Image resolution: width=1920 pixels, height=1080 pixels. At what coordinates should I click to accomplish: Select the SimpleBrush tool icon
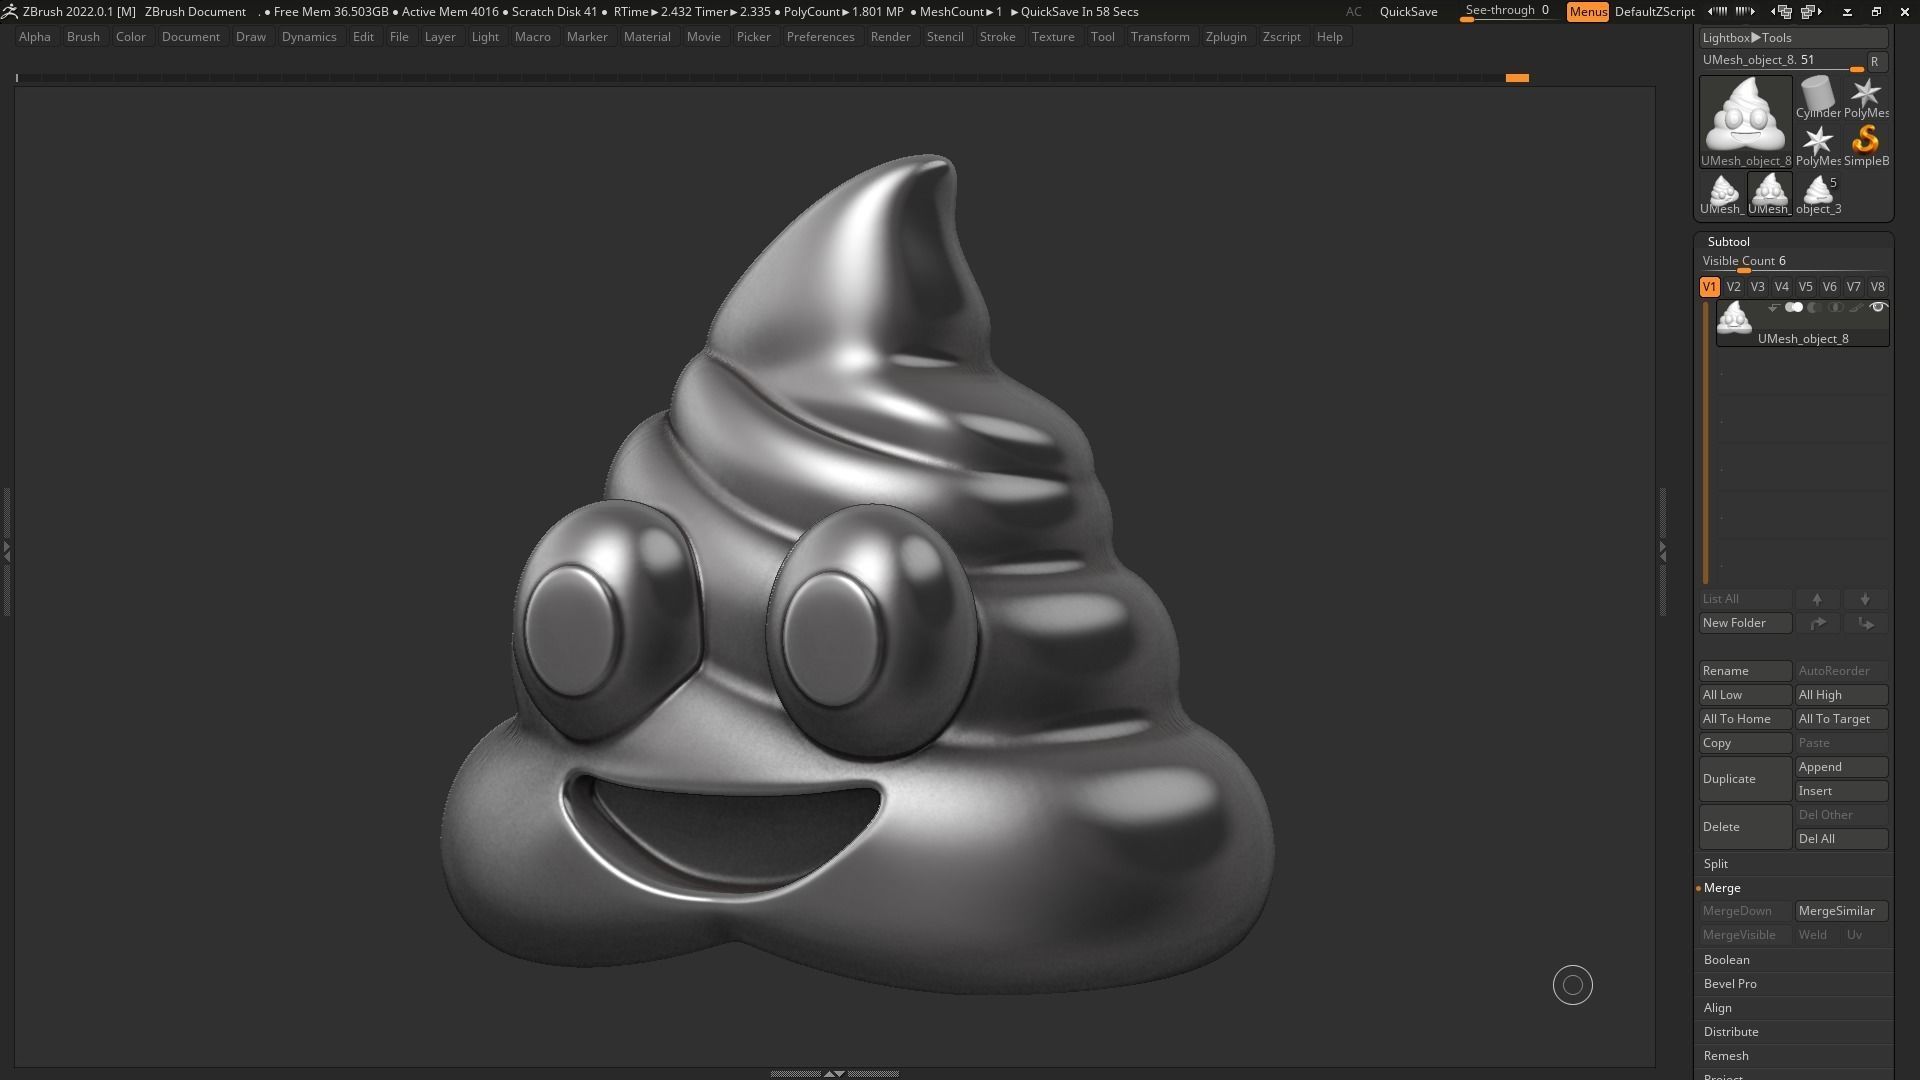[1865, 145]
